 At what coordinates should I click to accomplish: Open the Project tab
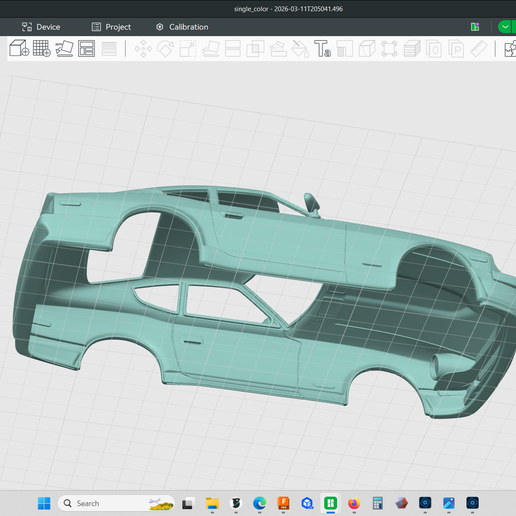pos(111,27)
